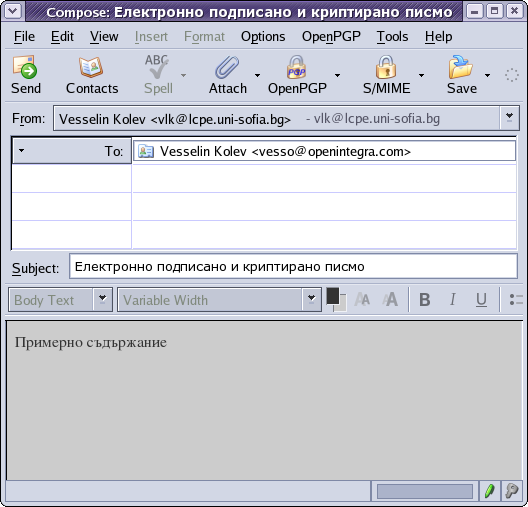This screenshot has height=507, width=528.
Task: Click the S/MIME padlock icon
Action: tap(386, 67)
